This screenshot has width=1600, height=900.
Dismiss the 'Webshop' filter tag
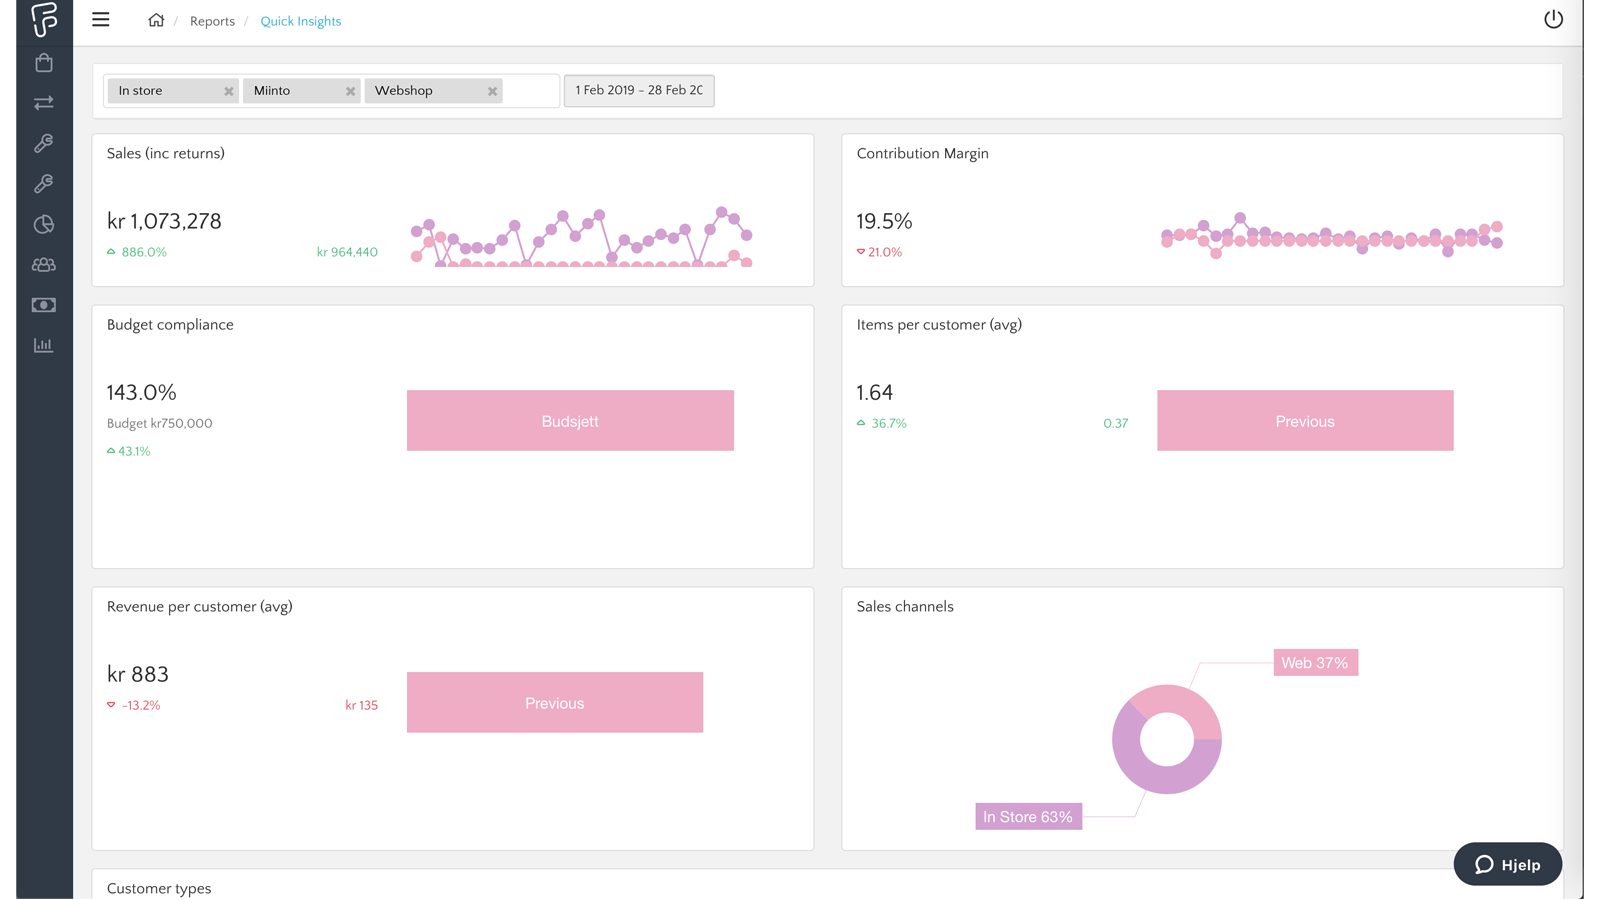point(492,90)
